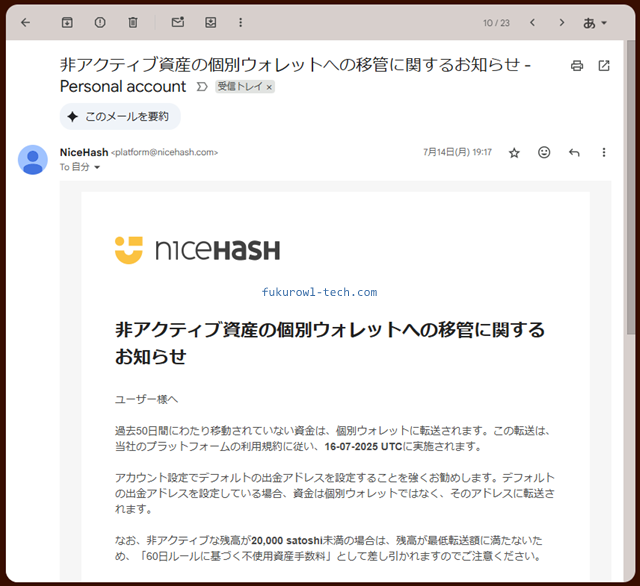Click the sender avatar icon
Image resolution: width=640 pixels, height=586 pixels.
coord(33,160)
